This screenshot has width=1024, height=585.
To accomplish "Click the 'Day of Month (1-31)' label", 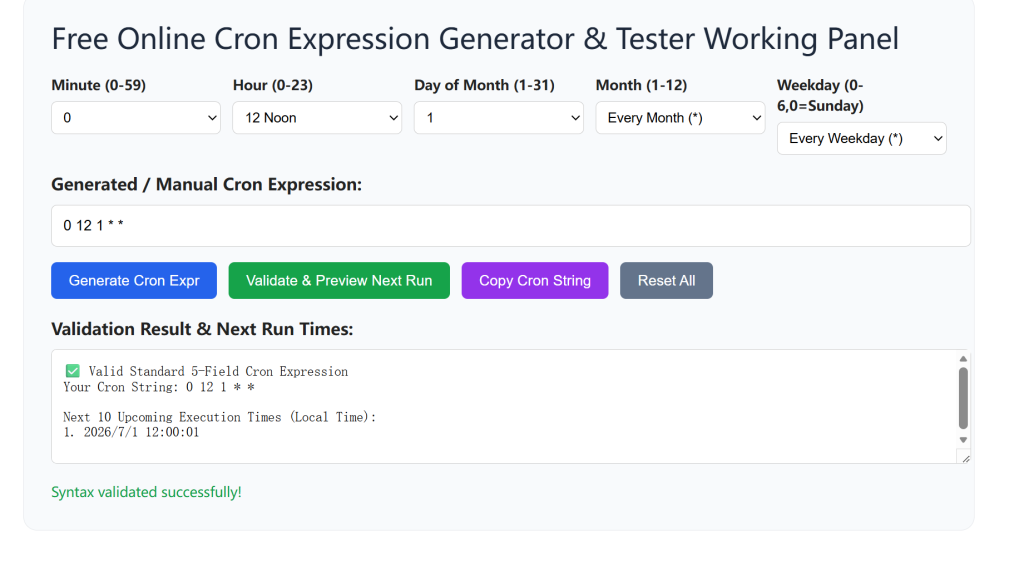I will click(x=485, y=86).
